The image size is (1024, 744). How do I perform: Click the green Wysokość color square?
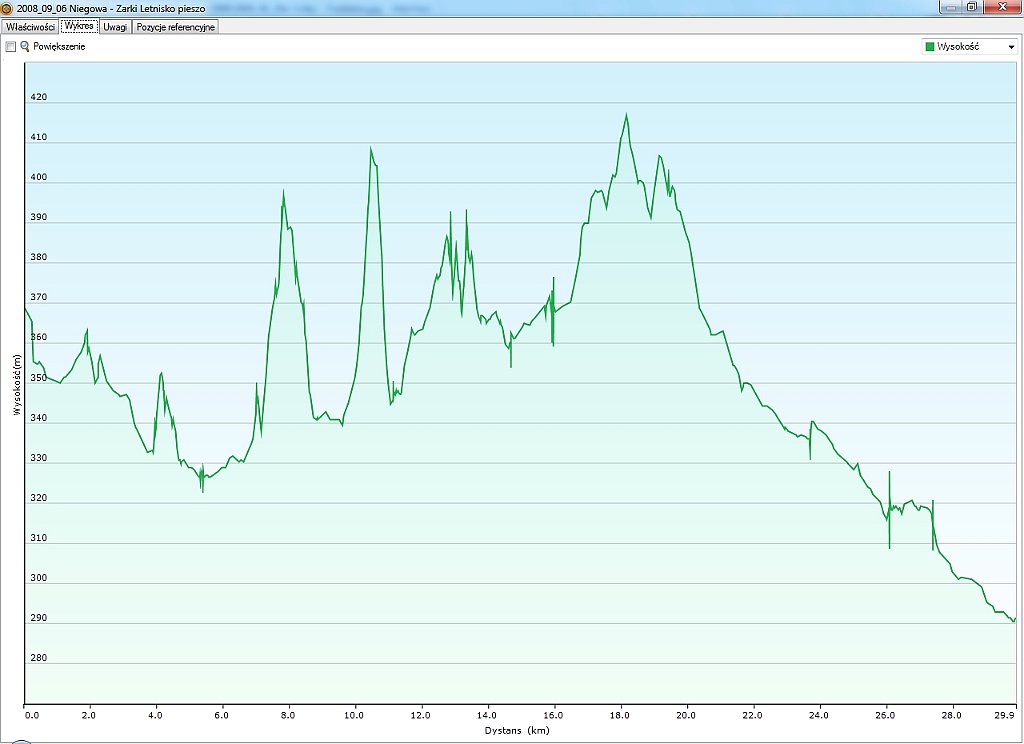931,47
